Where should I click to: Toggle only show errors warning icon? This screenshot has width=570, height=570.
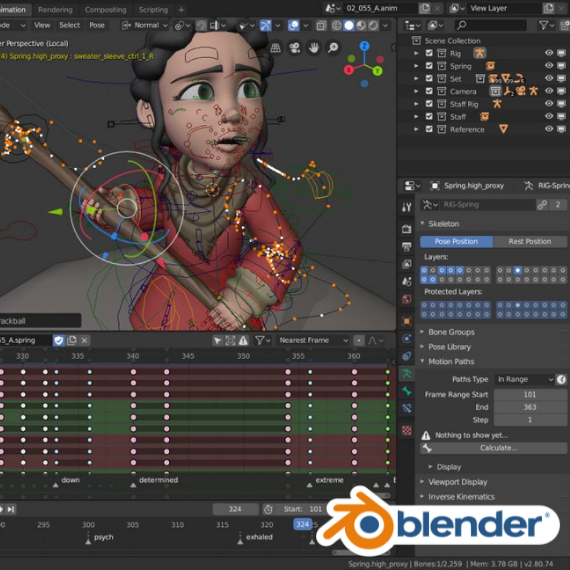point(243,340)
